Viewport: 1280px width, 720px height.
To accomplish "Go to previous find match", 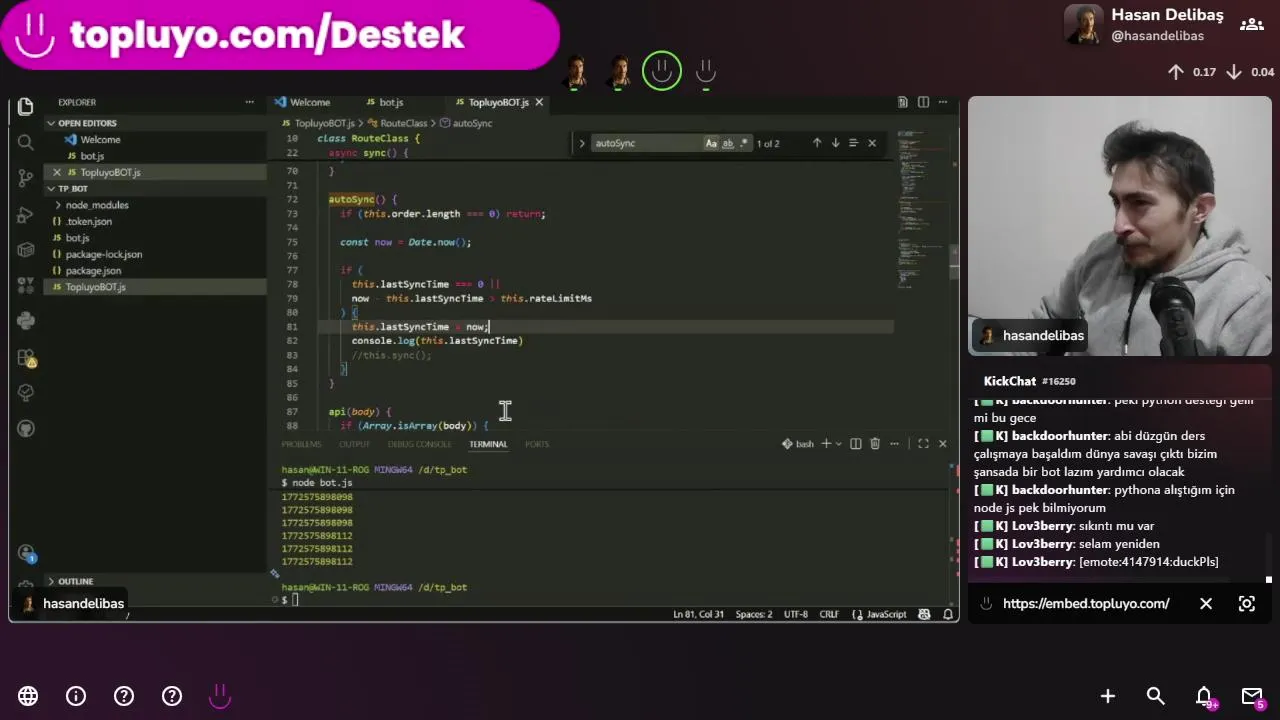I will pyautogui.click(x=817, y=143).
